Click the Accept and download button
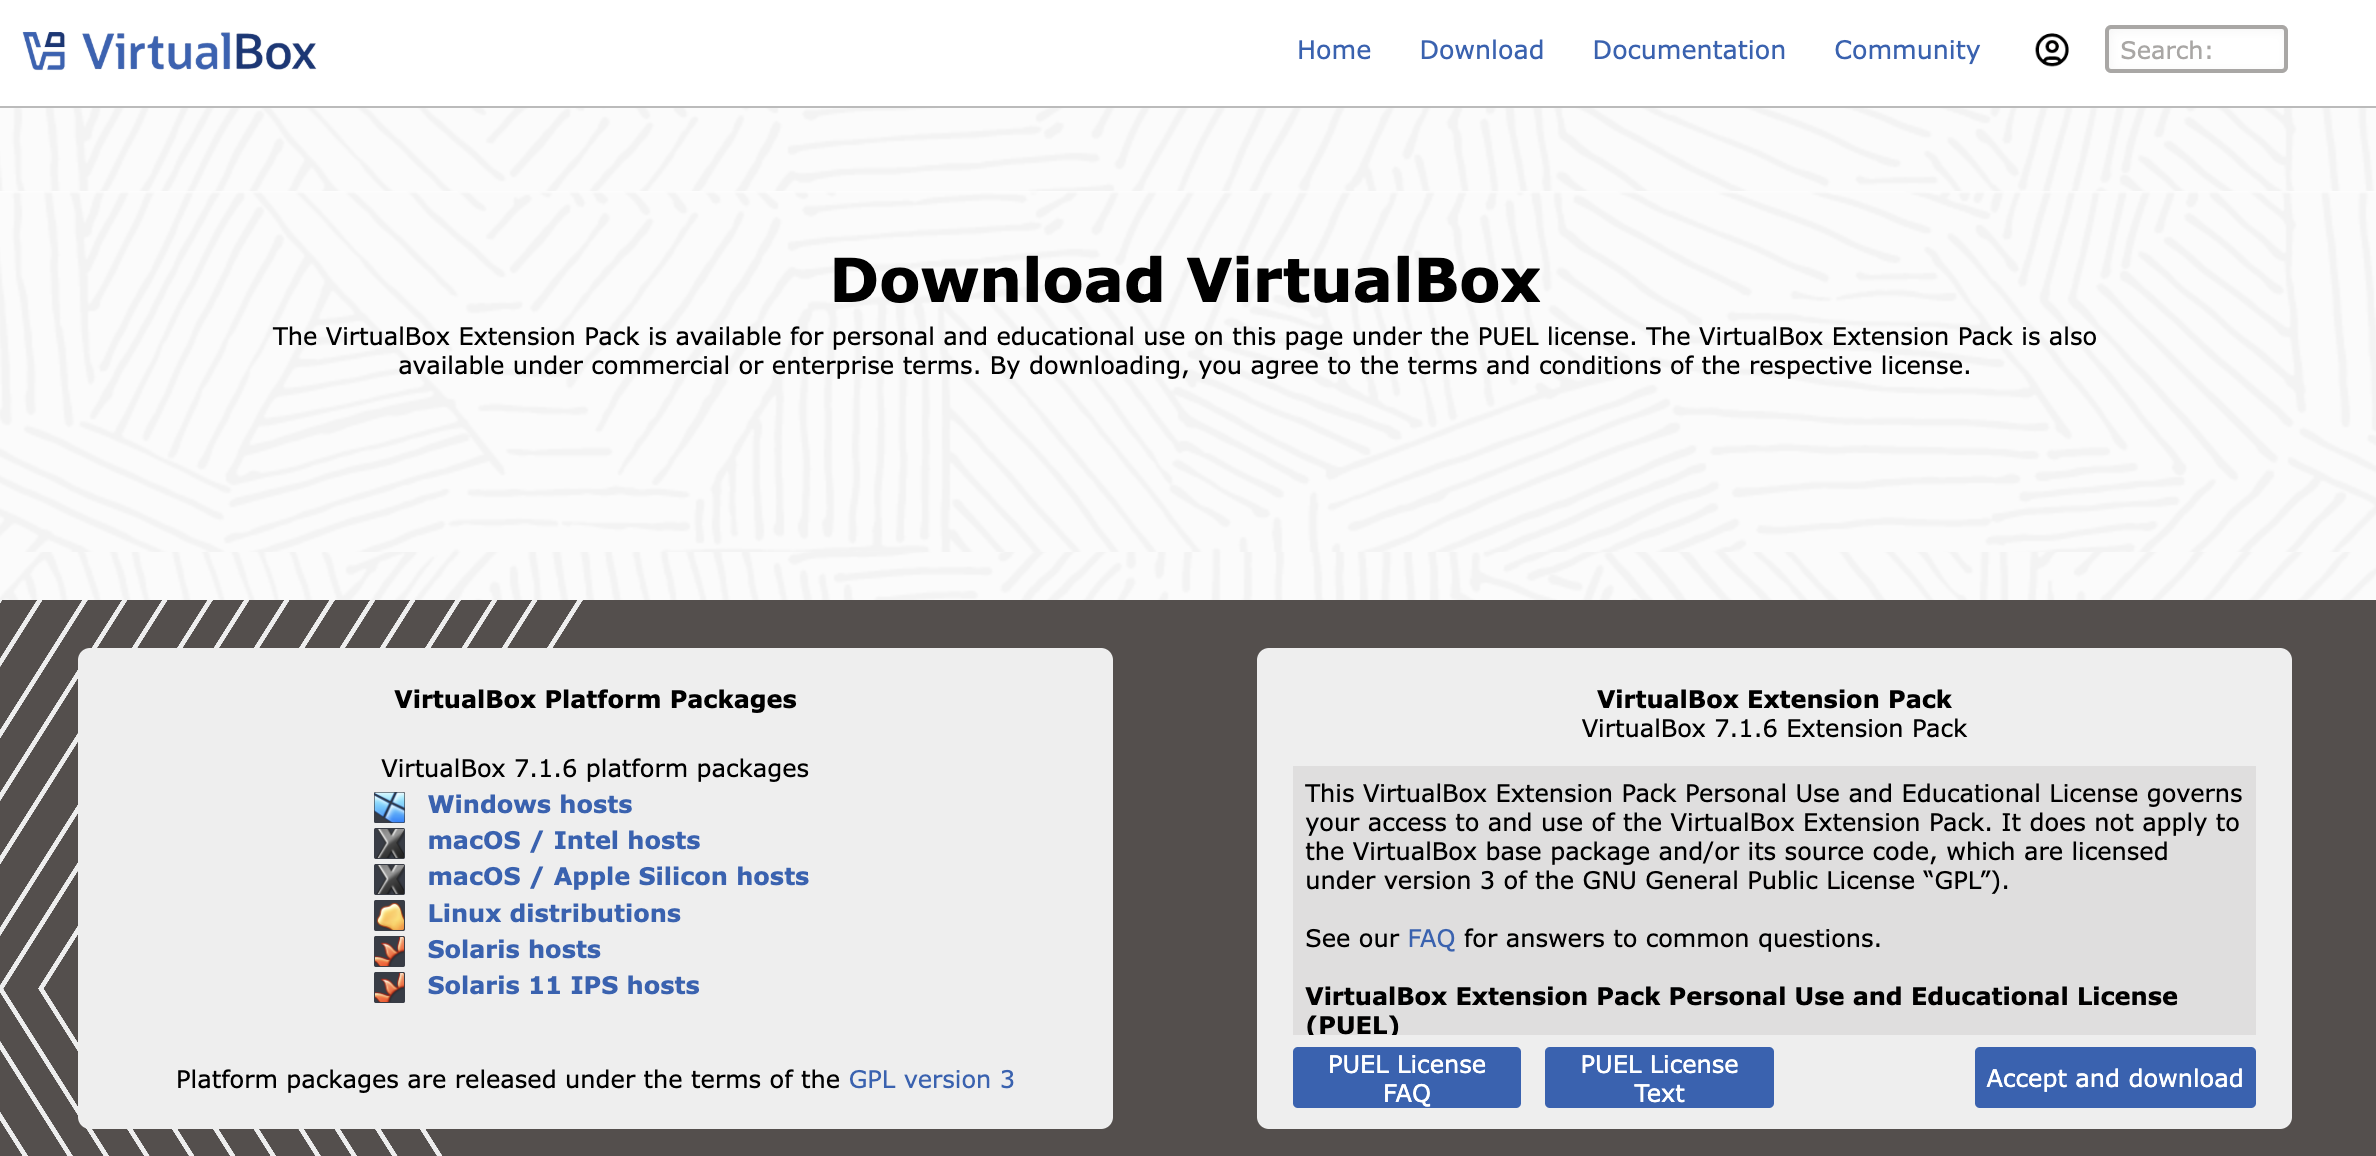 [x=2115, y=1077]
